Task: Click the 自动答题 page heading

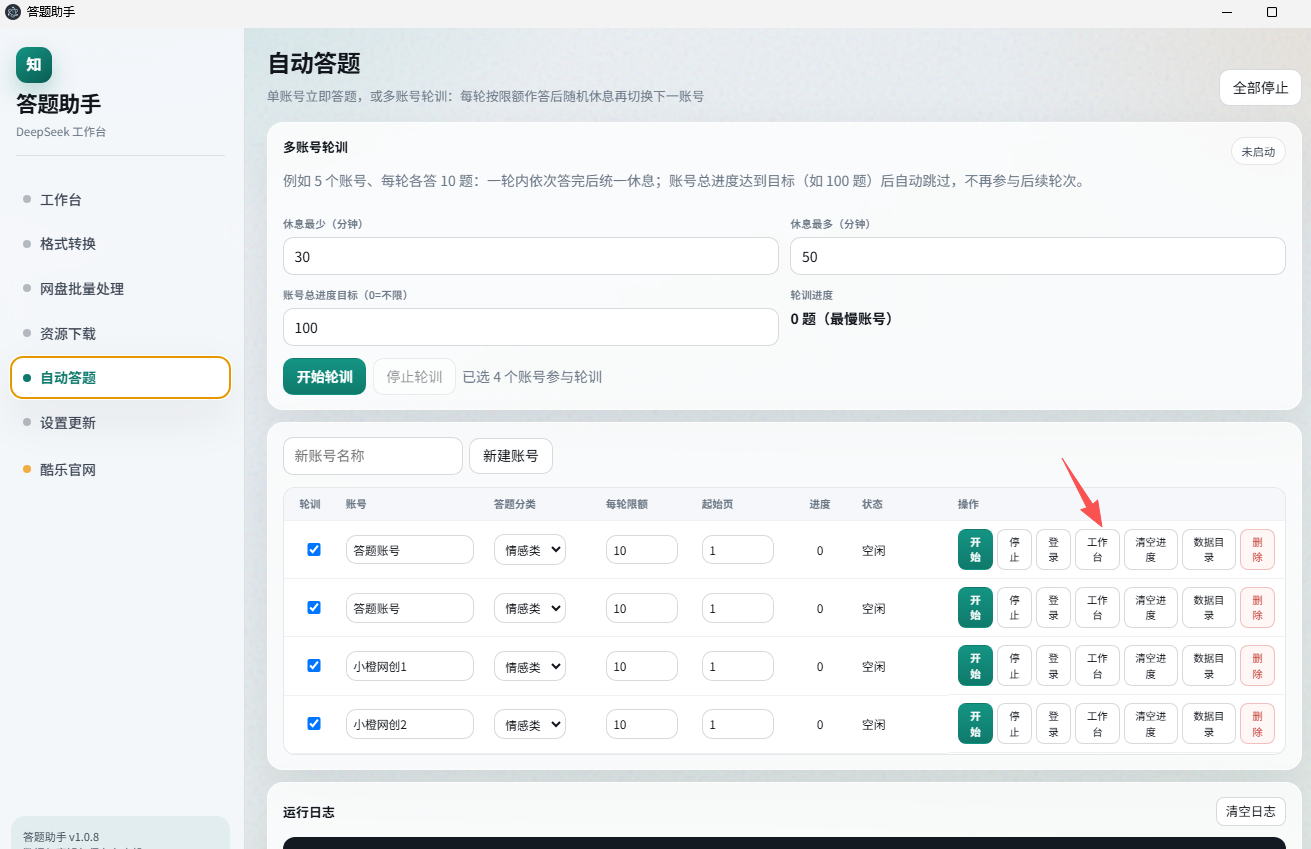Action: [x=314, y=63]
